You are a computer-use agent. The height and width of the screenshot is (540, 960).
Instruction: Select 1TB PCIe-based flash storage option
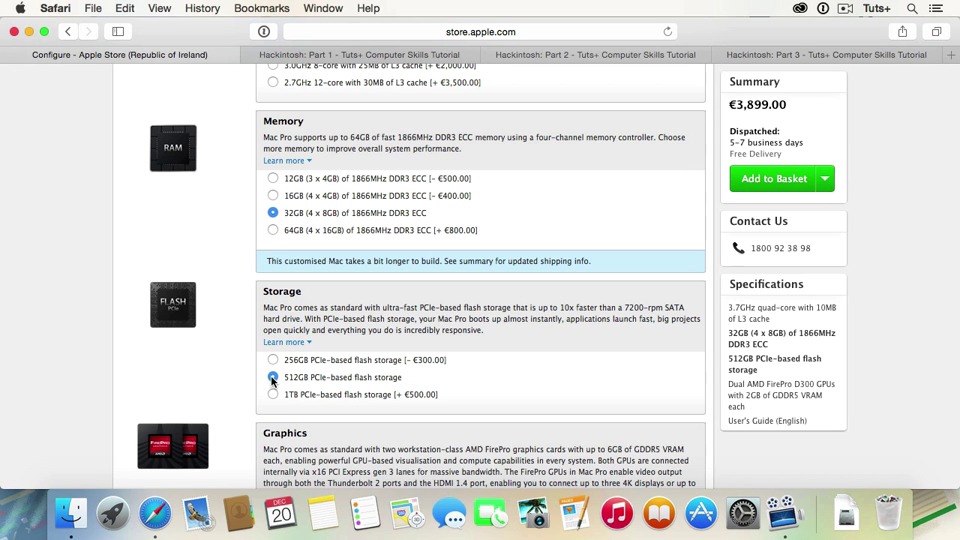[273, 394]
